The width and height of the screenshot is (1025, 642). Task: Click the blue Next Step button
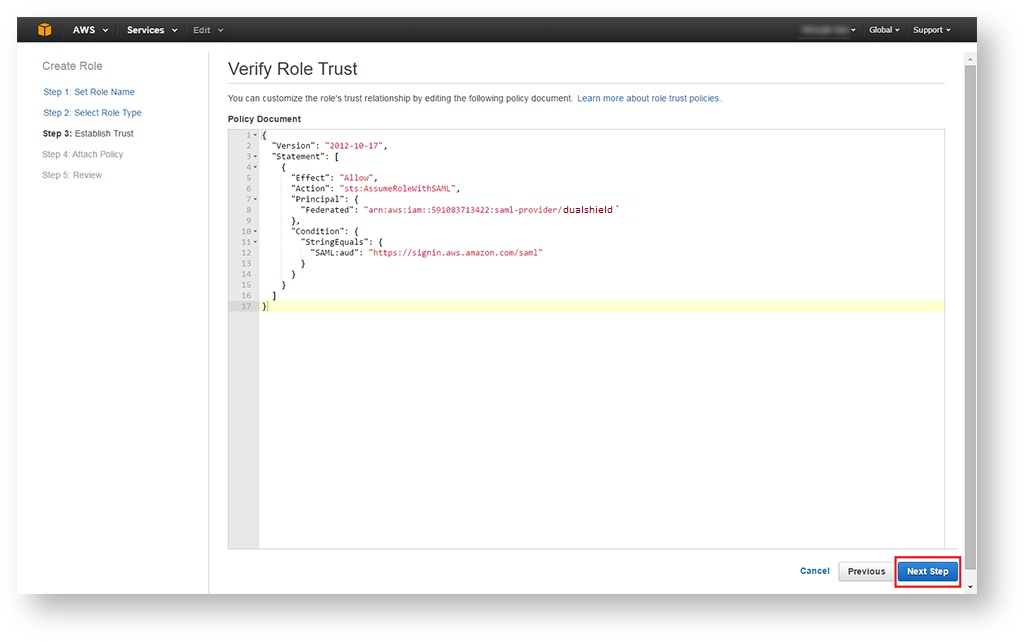[x=927, y=572]
